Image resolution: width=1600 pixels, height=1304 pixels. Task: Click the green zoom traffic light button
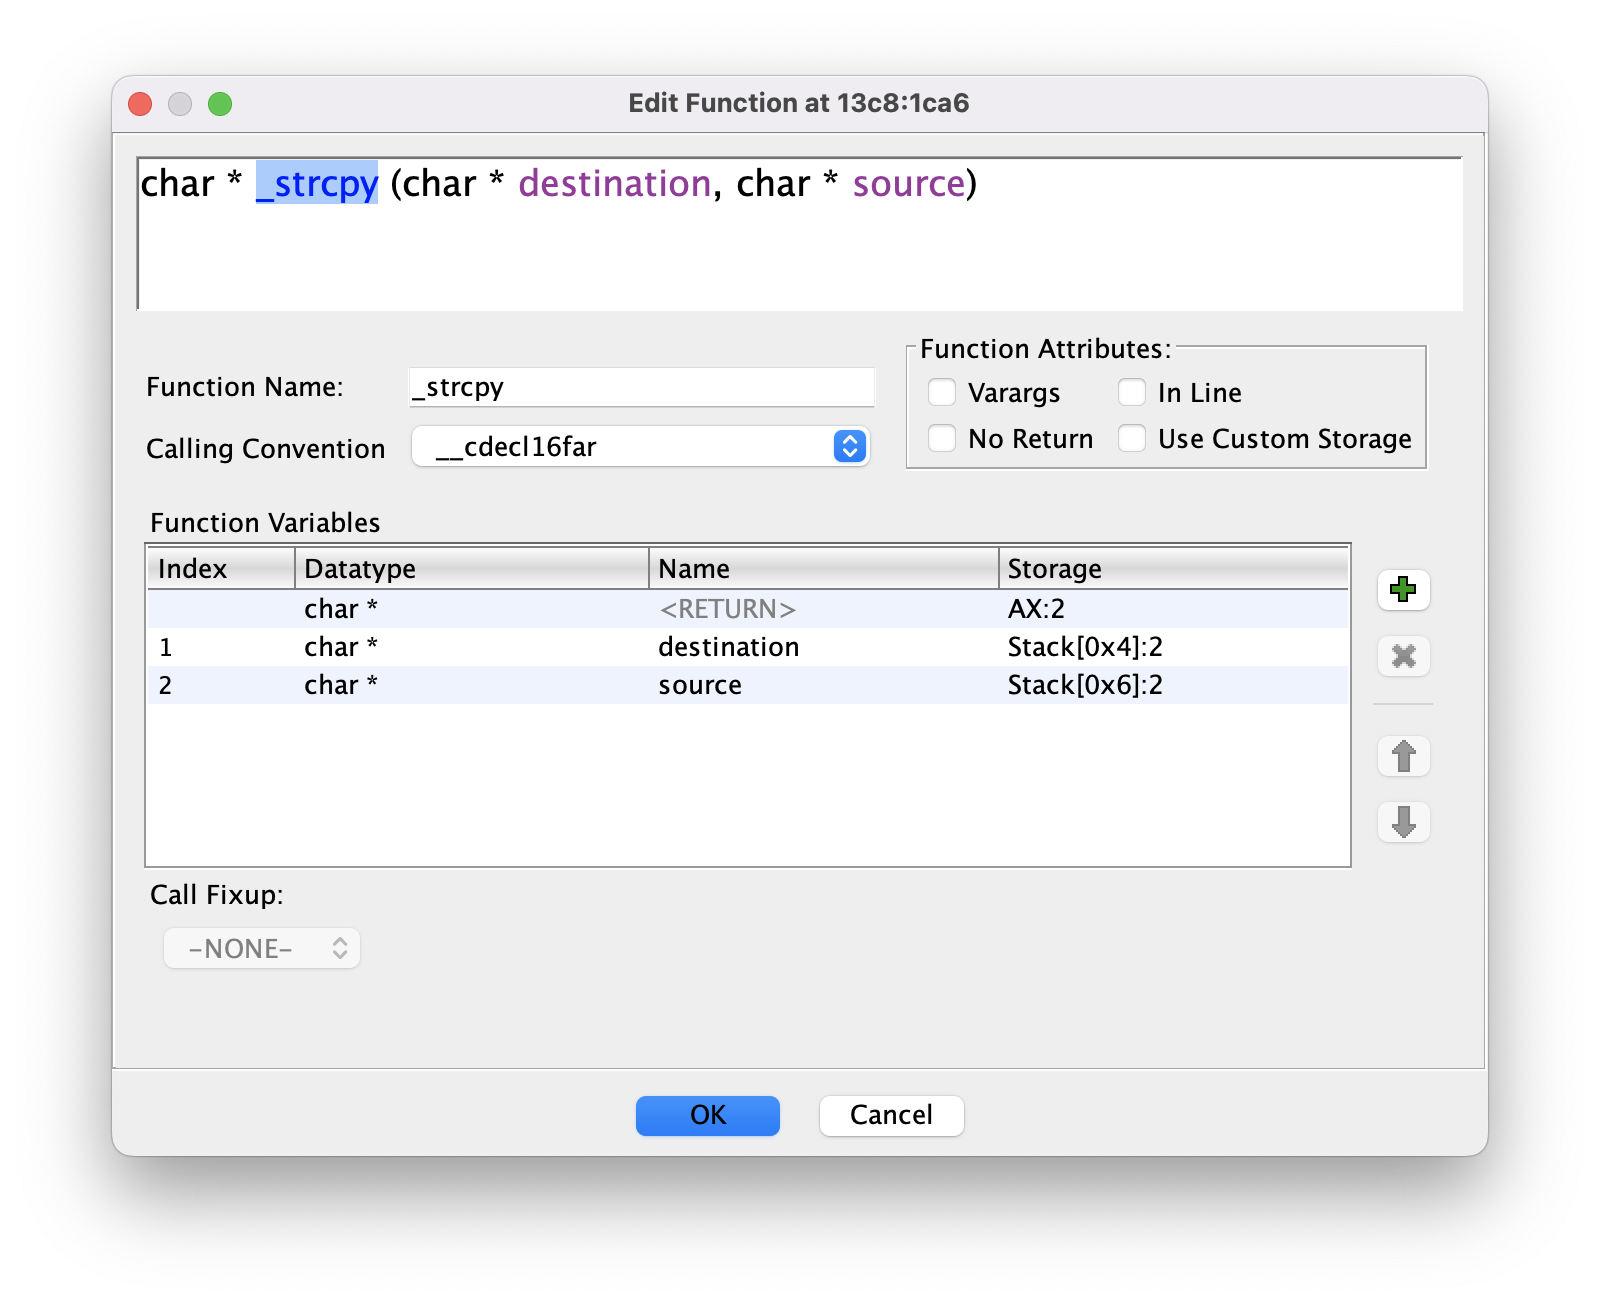tap(220, 103)
